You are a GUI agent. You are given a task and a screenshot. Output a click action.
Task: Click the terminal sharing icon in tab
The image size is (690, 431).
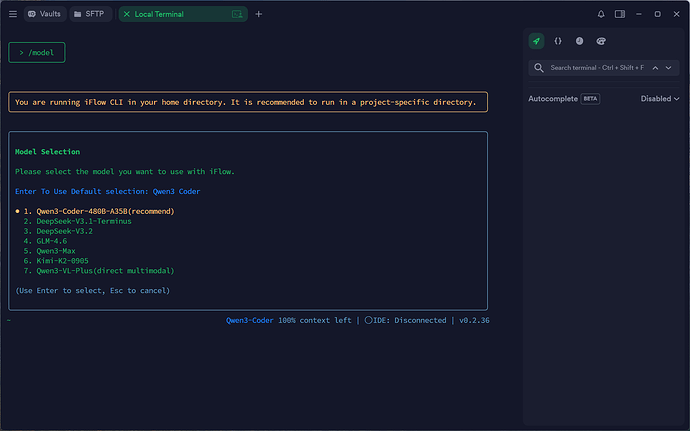(x=237, y=14)
